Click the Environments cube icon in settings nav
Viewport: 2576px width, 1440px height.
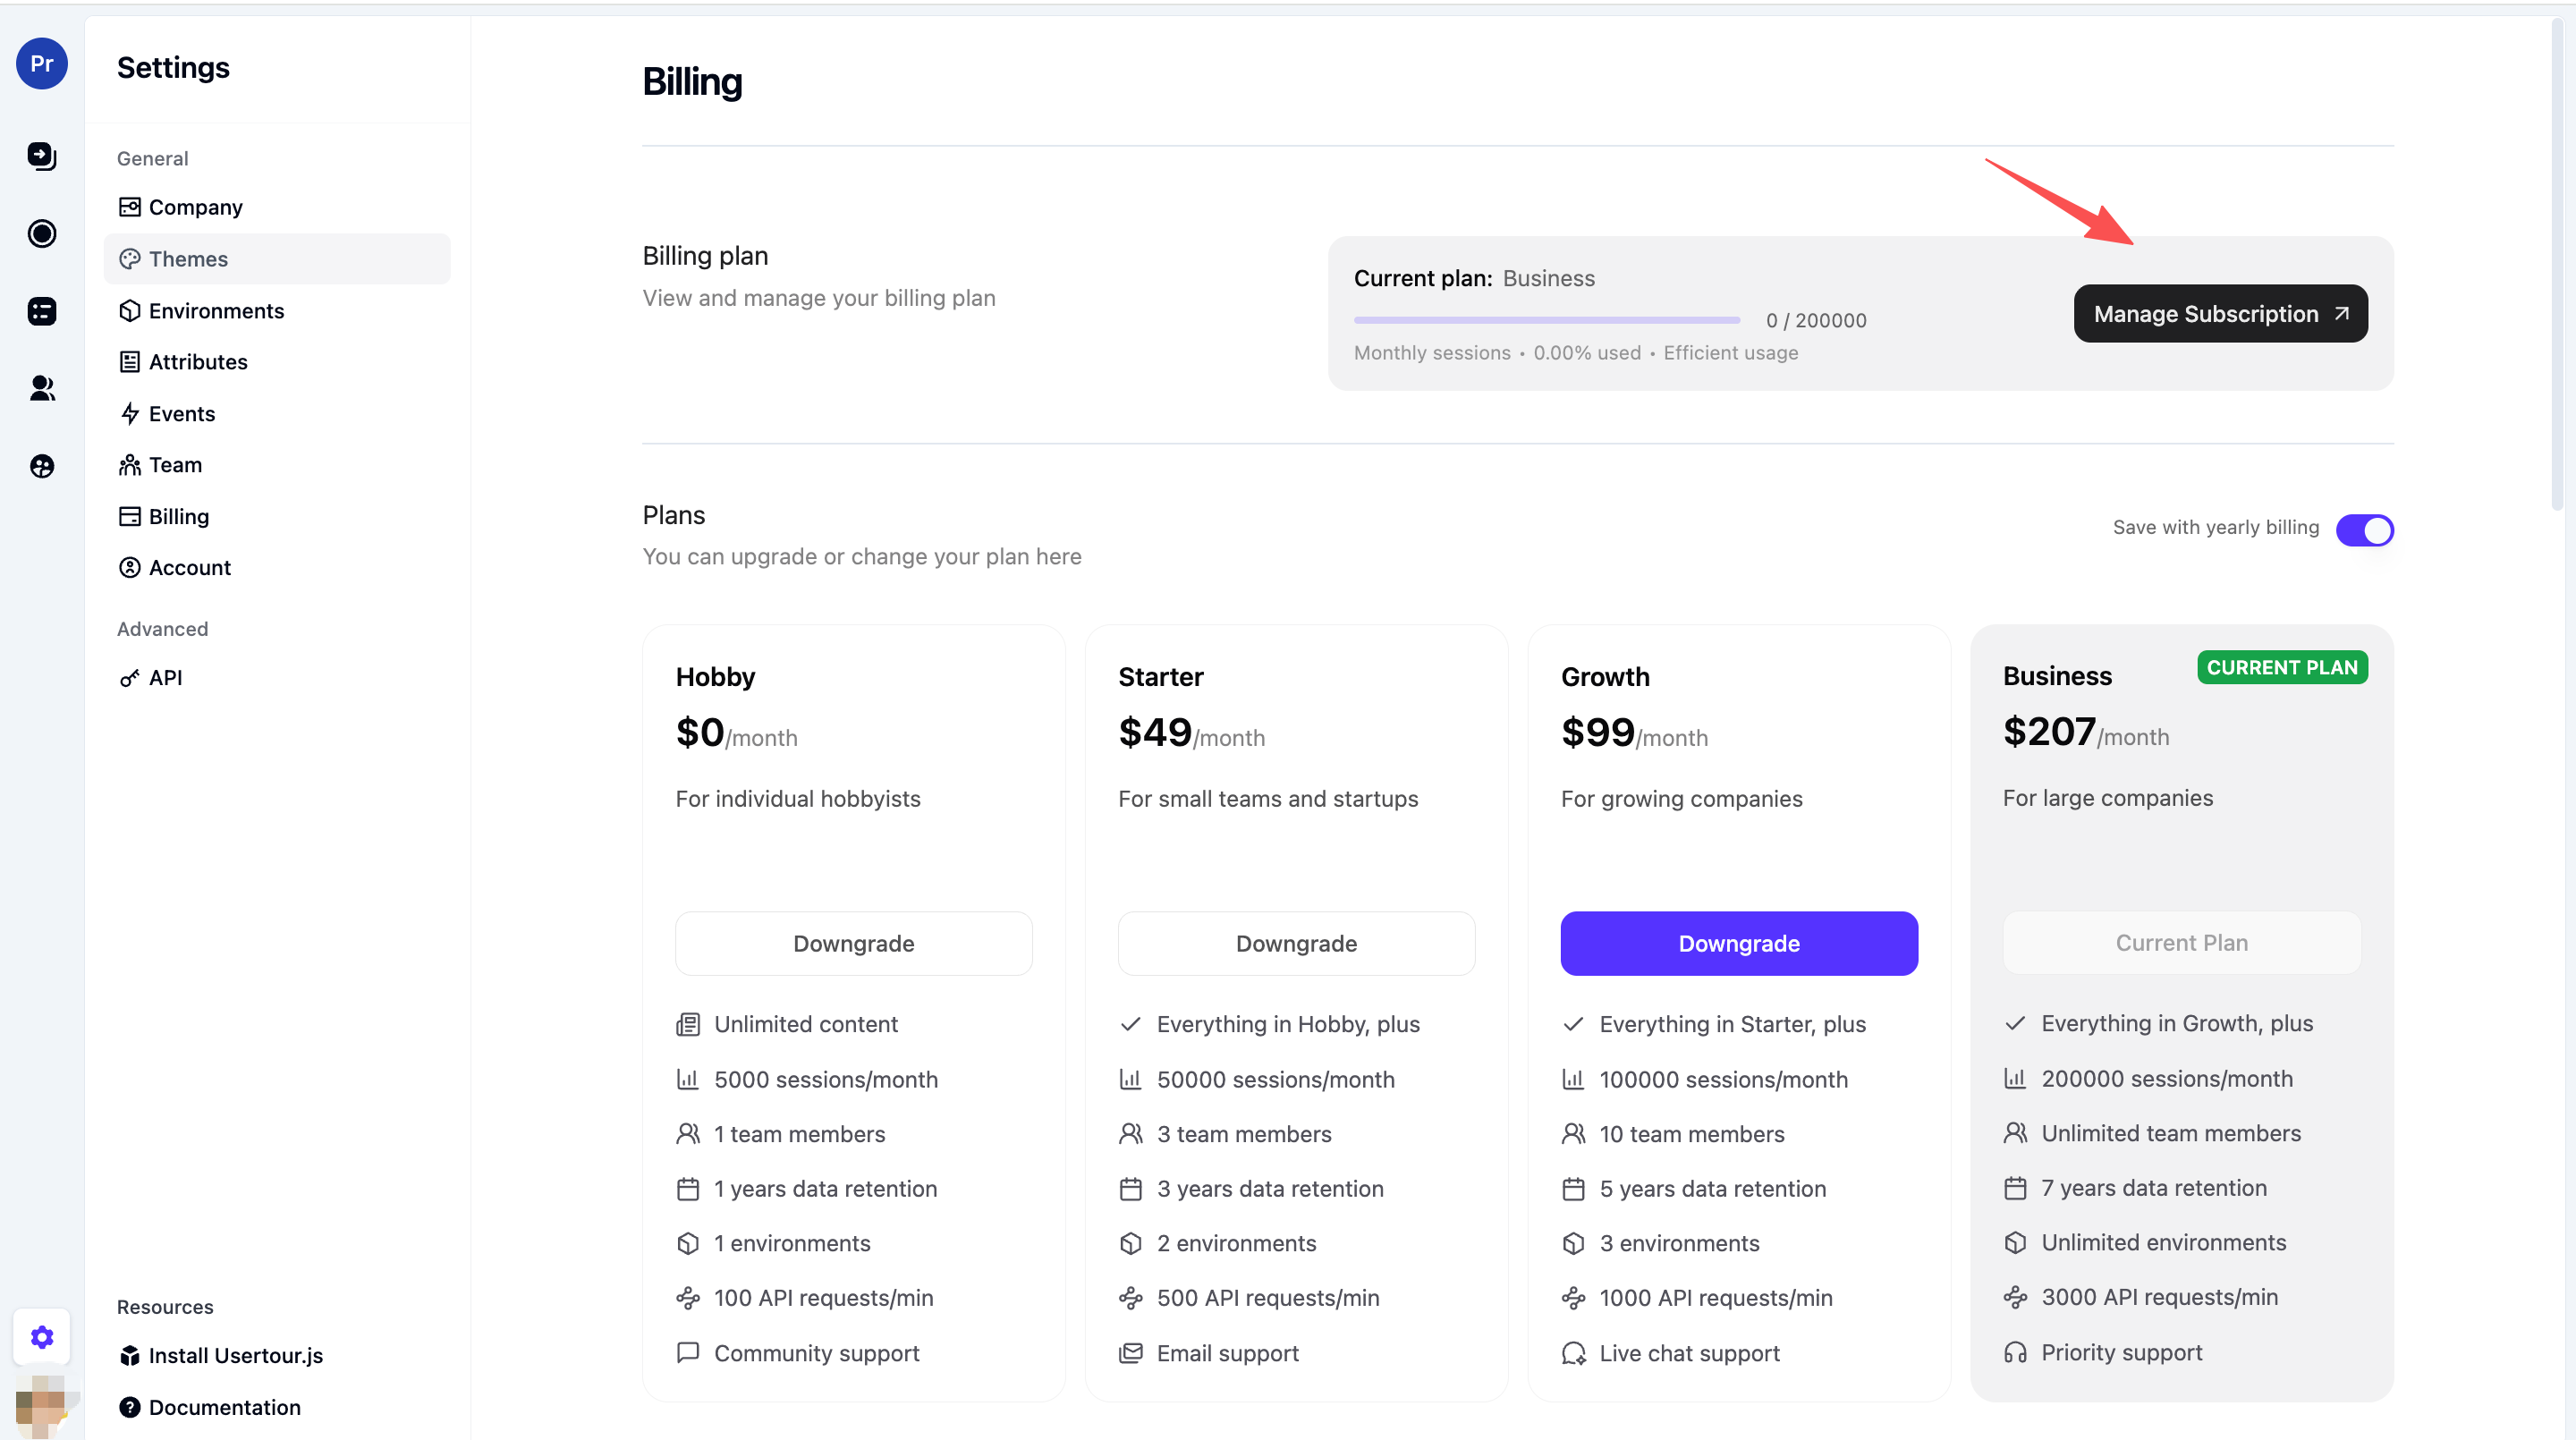(131, 311)
